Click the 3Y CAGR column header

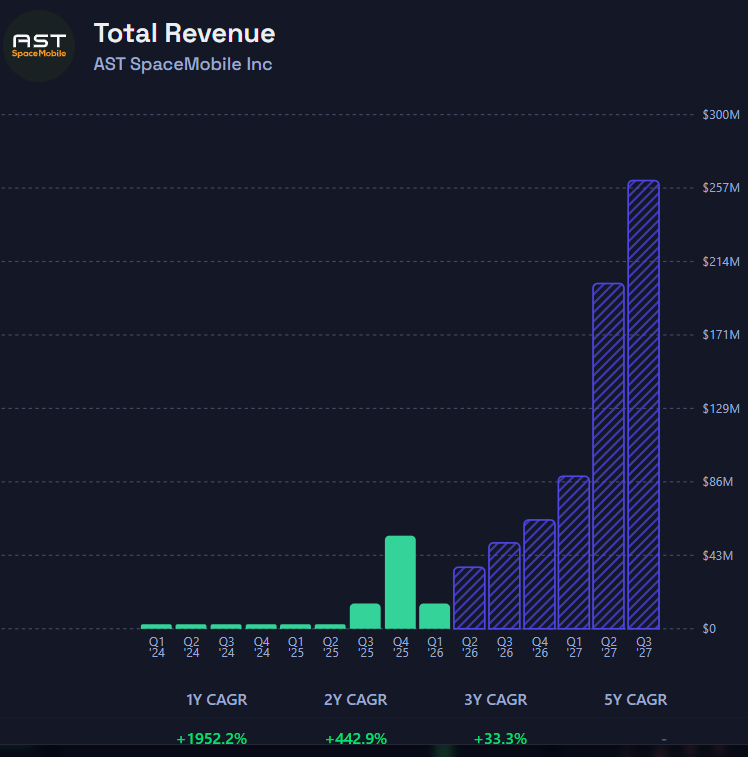(x=495, y=700)
